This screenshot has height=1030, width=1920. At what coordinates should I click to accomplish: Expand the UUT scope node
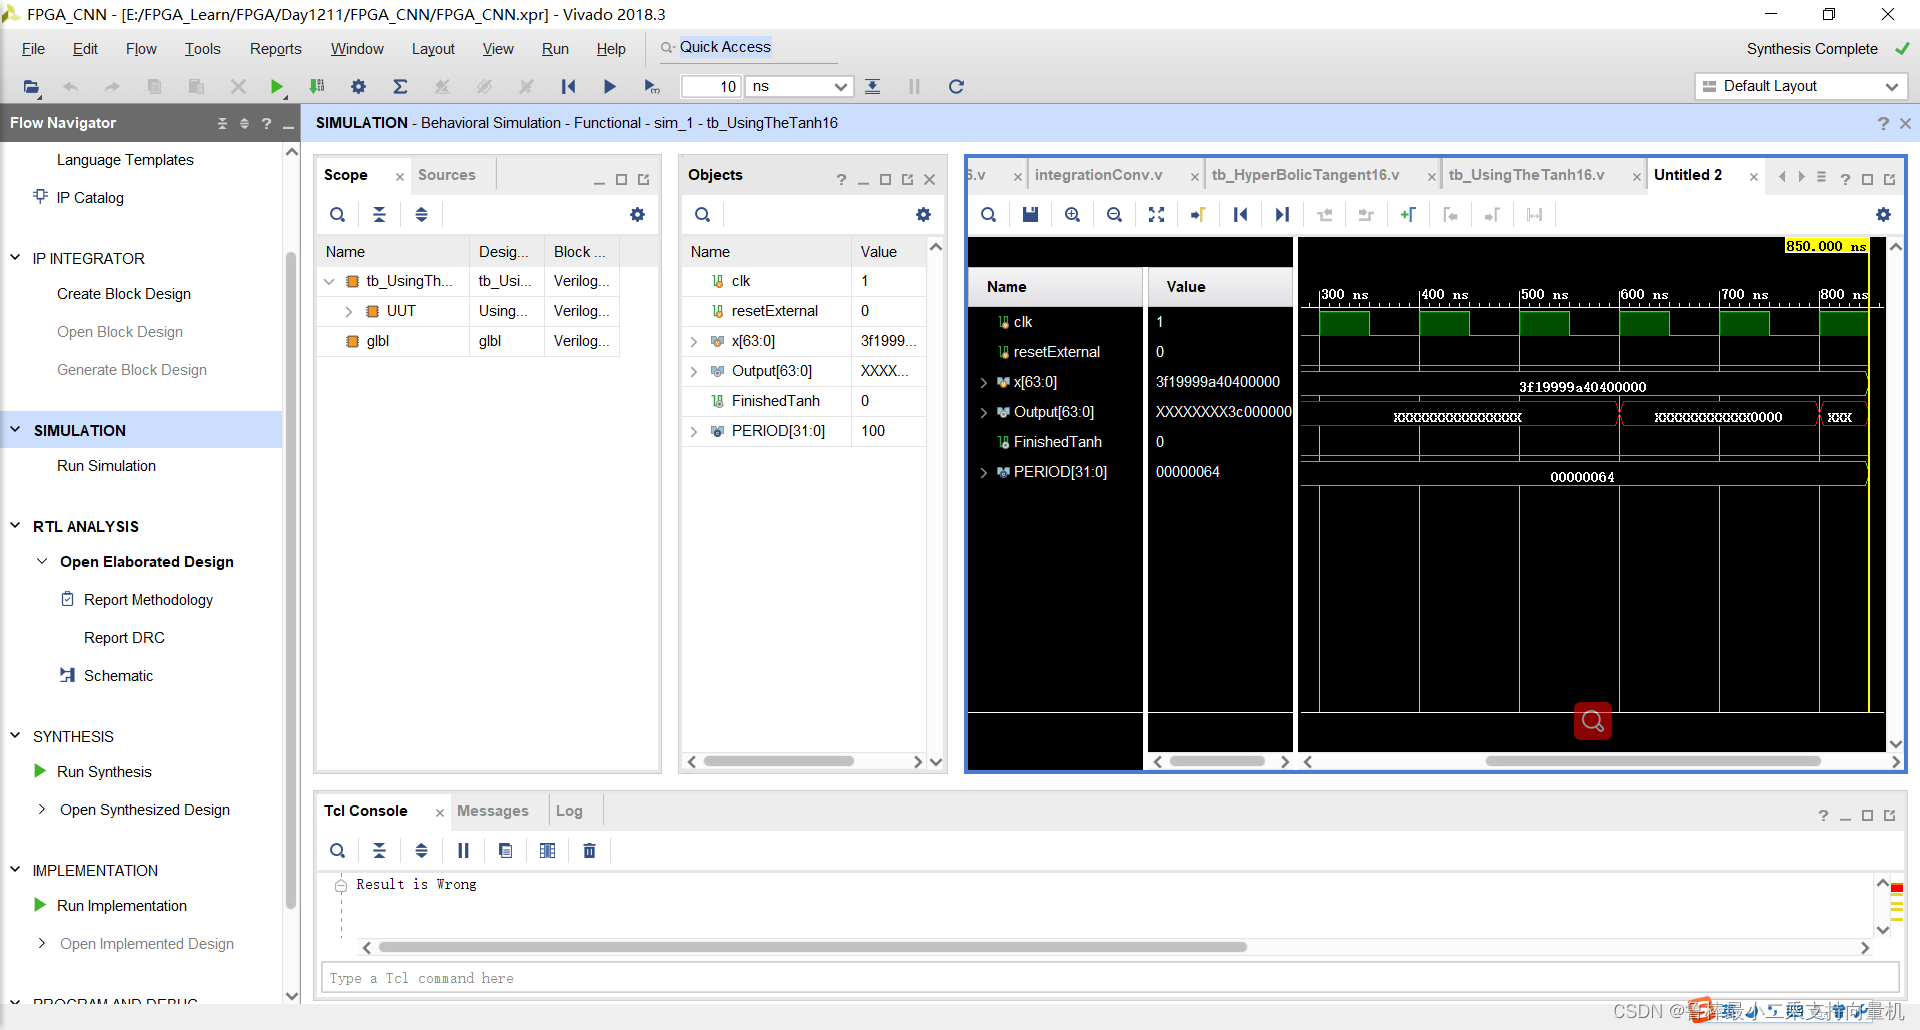tap(348, 312)
